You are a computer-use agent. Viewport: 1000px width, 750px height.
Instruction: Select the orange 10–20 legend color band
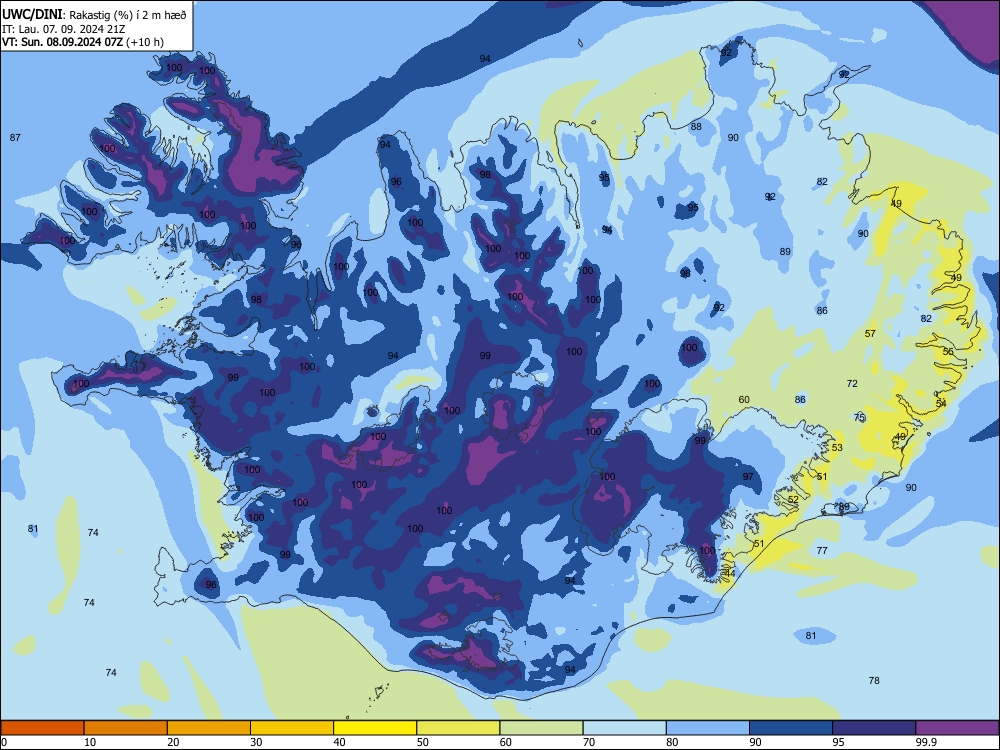pos(126,728)
